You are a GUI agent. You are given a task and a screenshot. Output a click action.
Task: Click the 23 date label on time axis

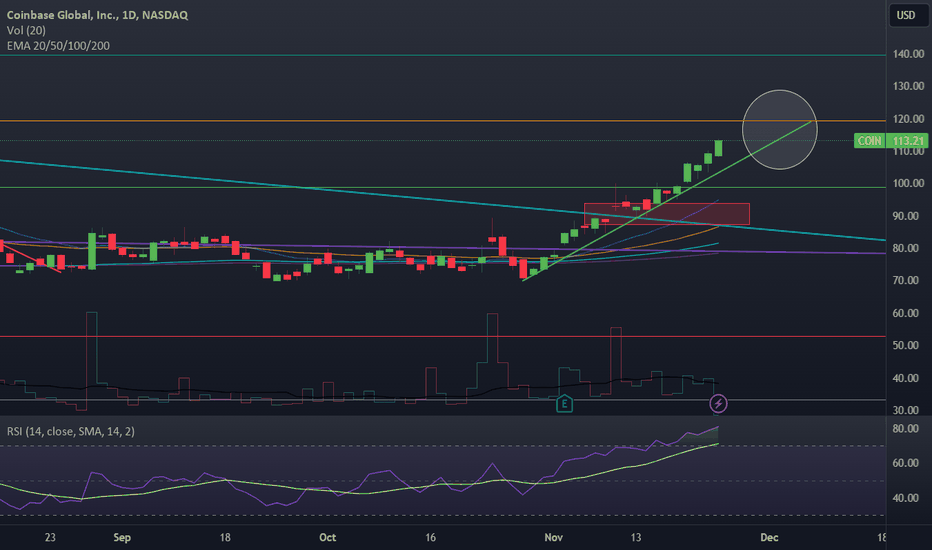(50, 538)
